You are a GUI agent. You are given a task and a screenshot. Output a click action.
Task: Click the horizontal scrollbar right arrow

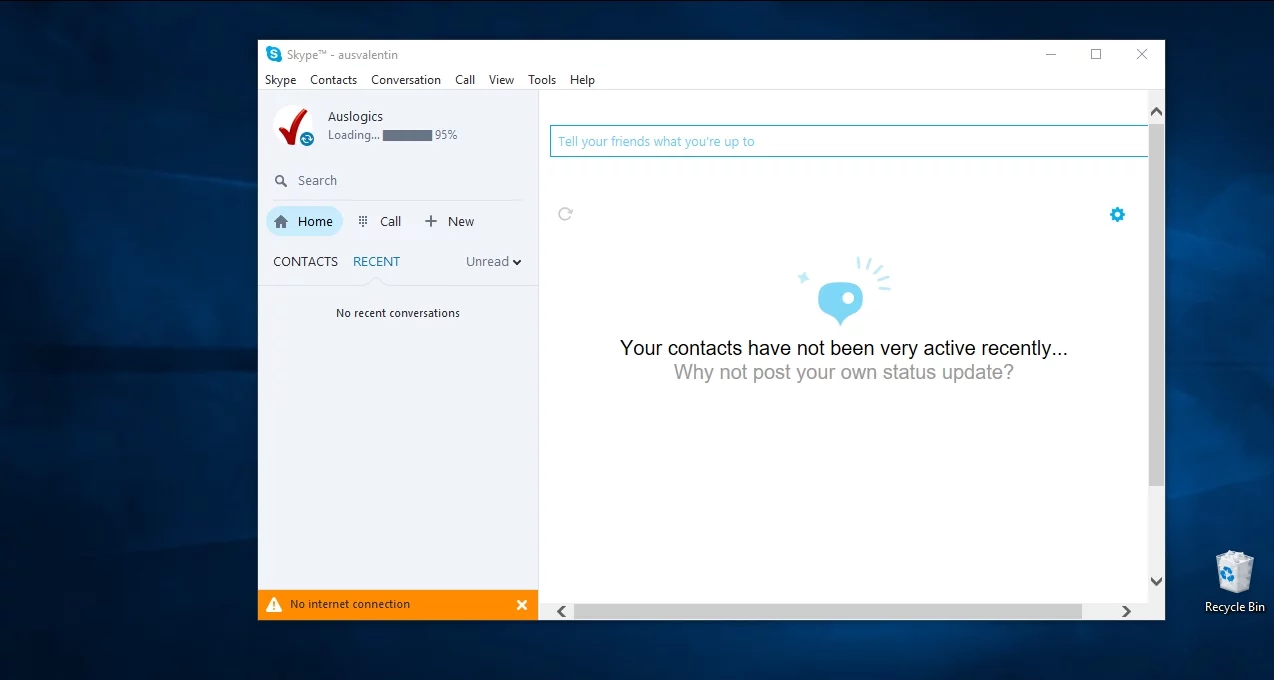click(x=1126, y=611)
